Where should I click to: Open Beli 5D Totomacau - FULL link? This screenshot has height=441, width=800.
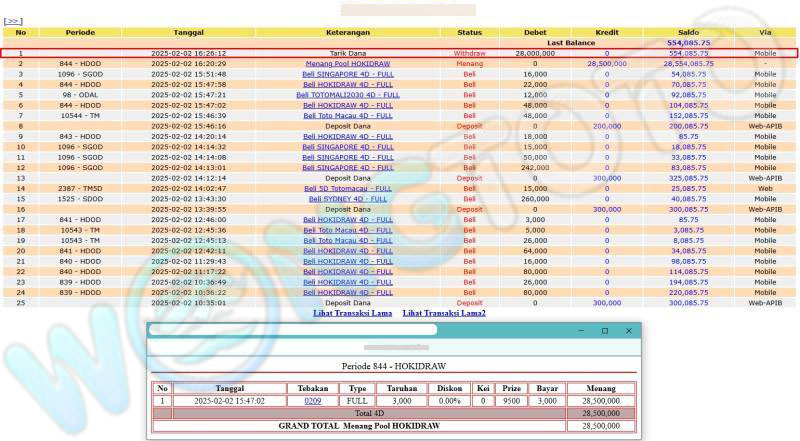point(347,188)
